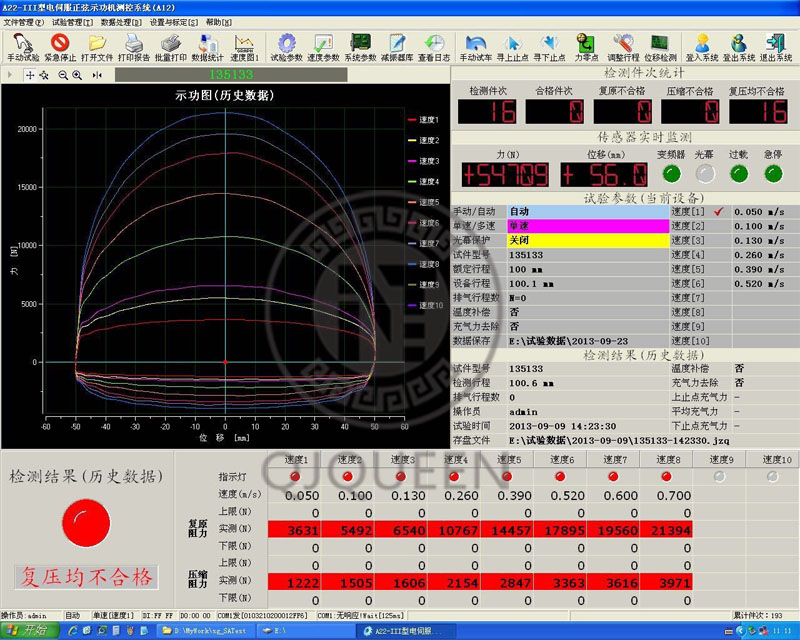Screen dimensions: 800x640
Task: Toggle the 急停 indicator lamp
Action: coord(773,173)
